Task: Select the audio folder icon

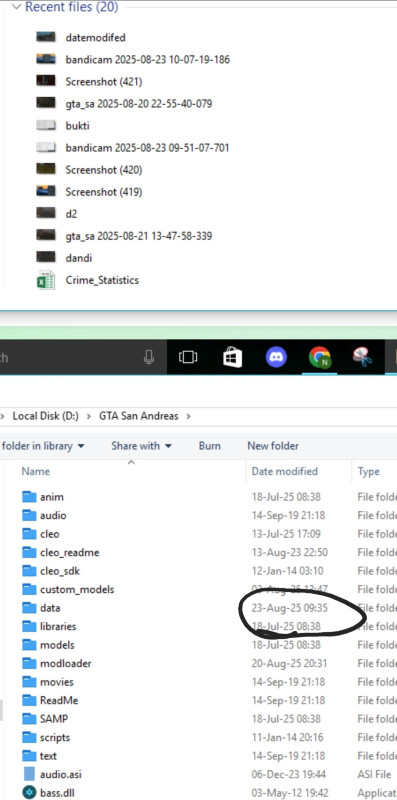Action: [30, 515]
